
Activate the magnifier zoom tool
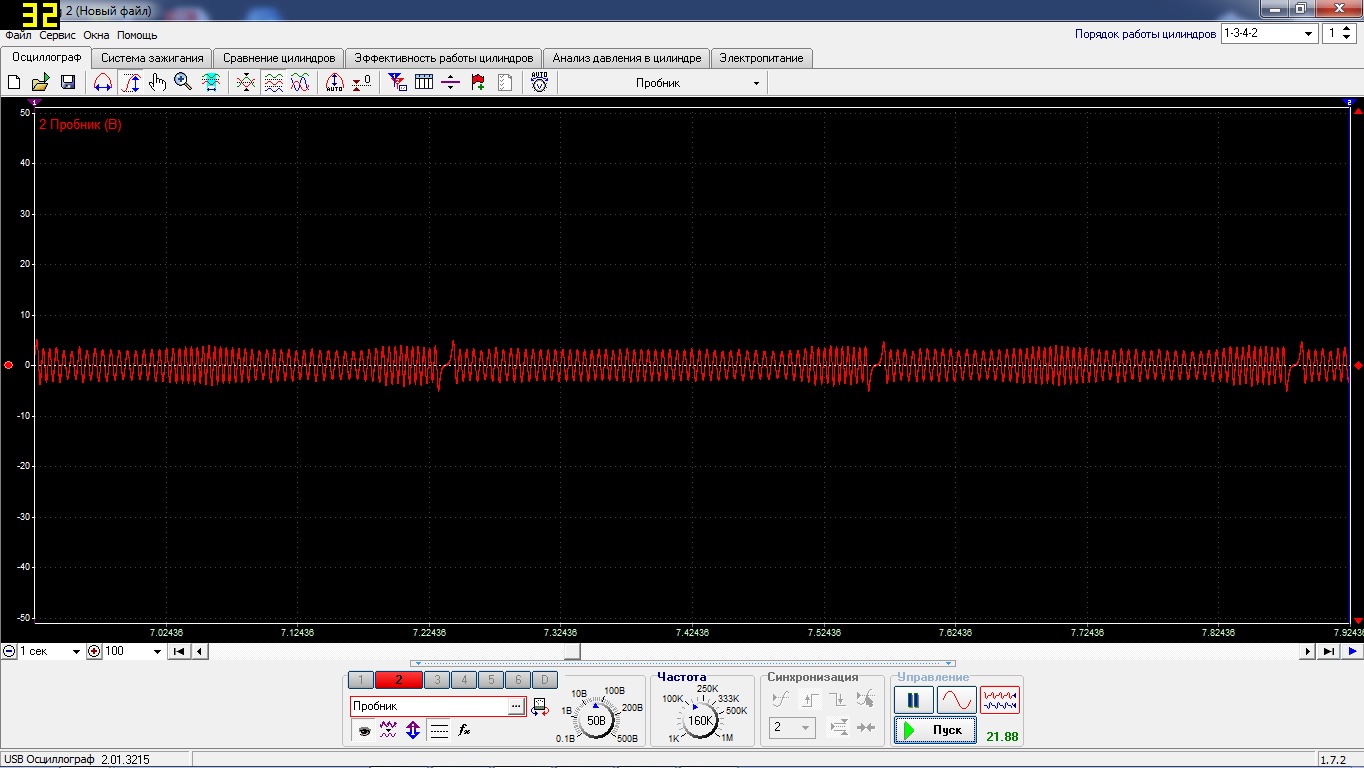click(x=183, y=83)
